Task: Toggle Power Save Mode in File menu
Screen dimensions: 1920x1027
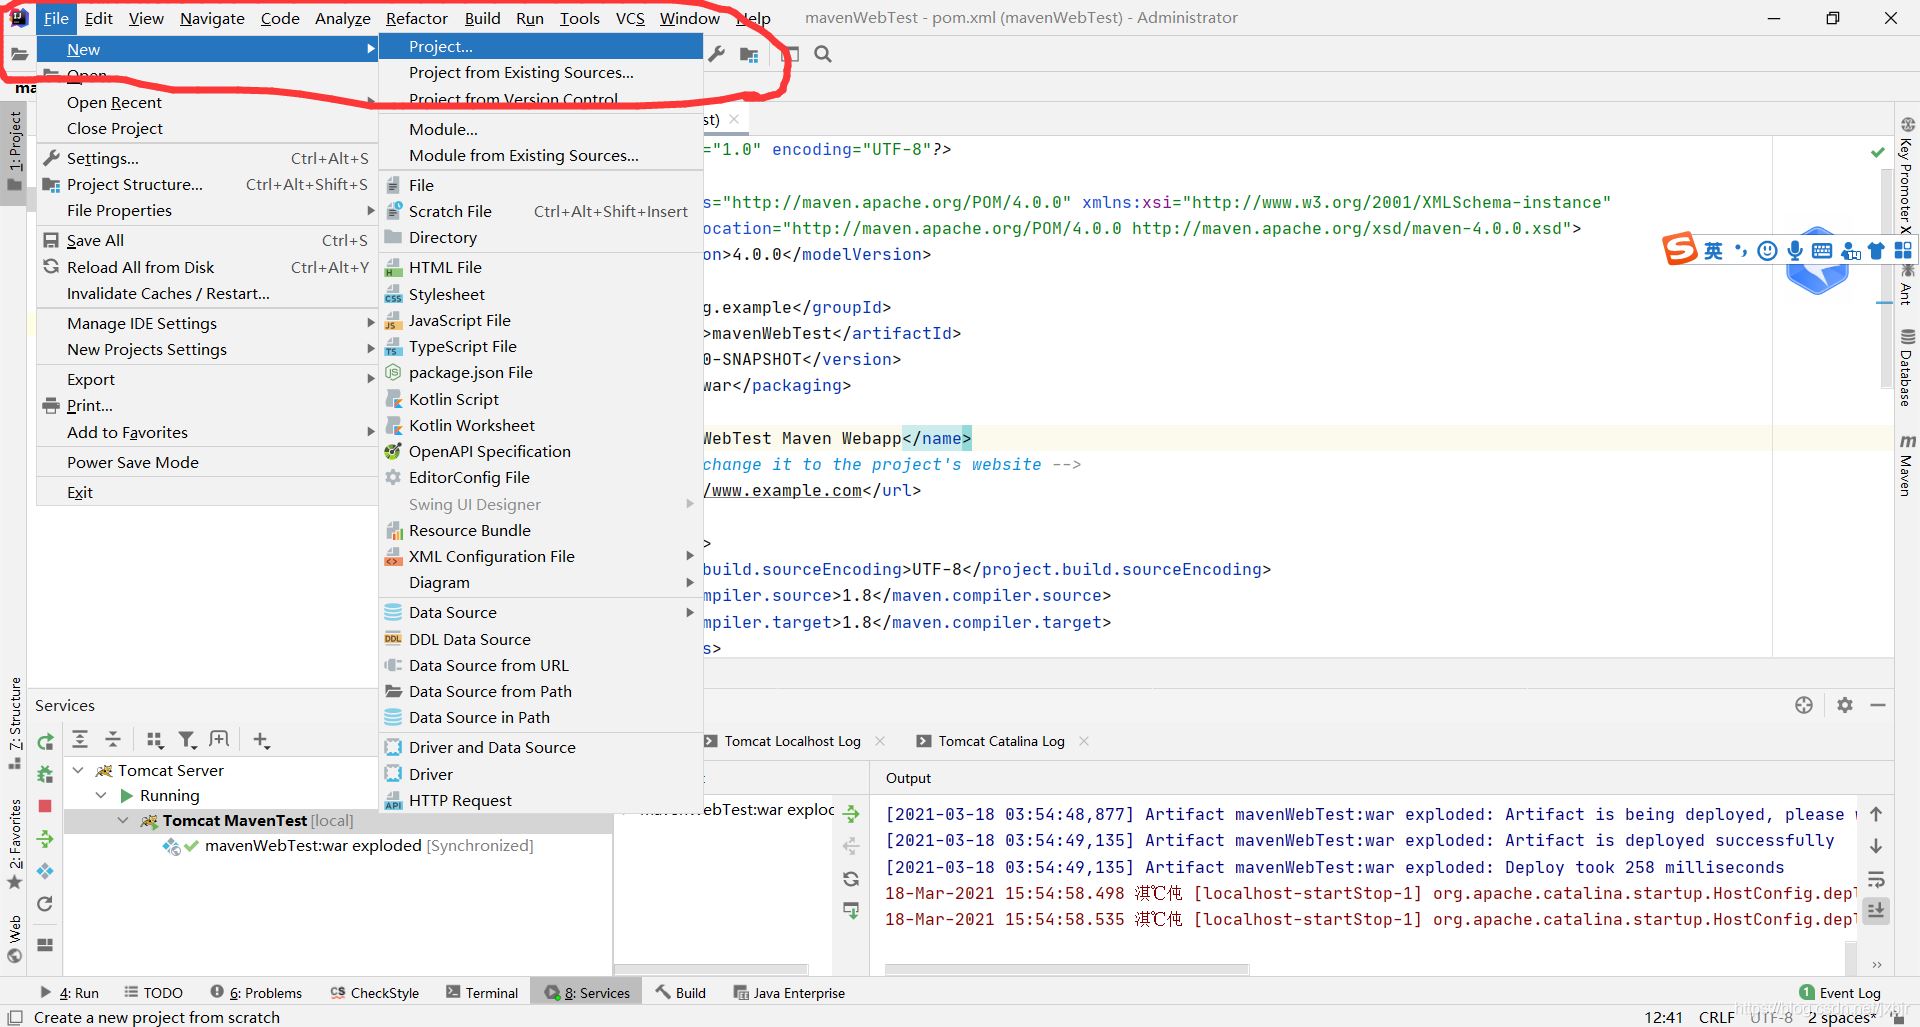Action: tap(132, 462)
